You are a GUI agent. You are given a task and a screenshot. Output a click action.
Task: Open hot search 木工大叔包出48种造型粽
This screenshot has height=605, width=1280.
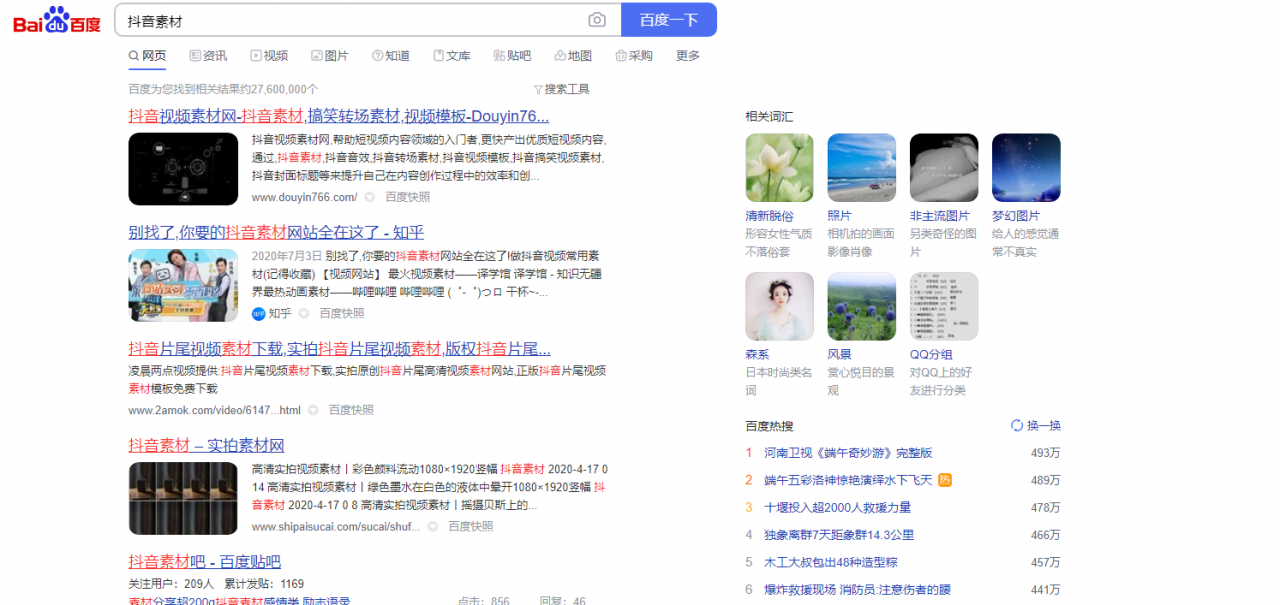pyautogui.click(x=831, y=562)
